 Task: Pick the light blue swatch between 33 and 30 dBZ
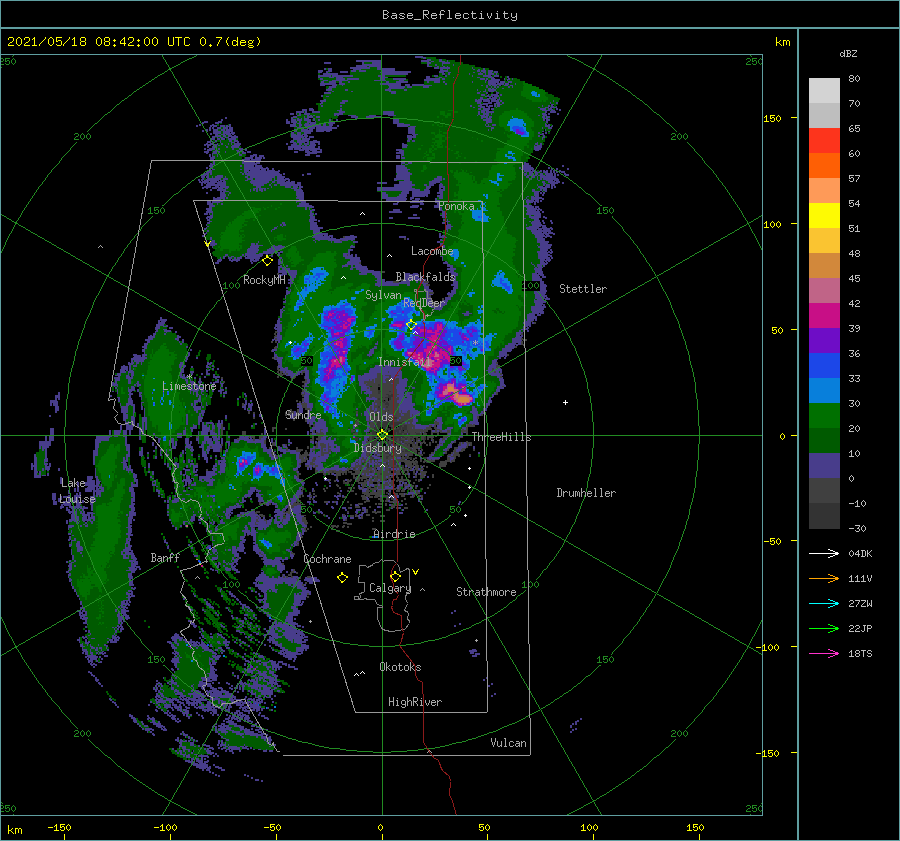[x=824, y=391]
